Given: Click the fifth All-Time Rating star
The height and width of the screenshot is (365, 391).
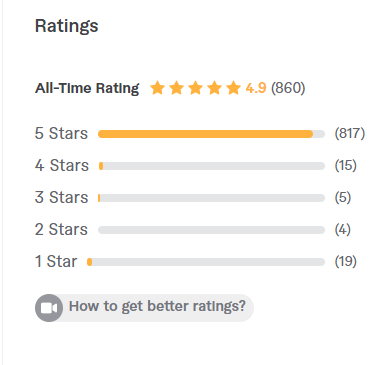Looking at the screenshot, I should [x=233, y=88].
